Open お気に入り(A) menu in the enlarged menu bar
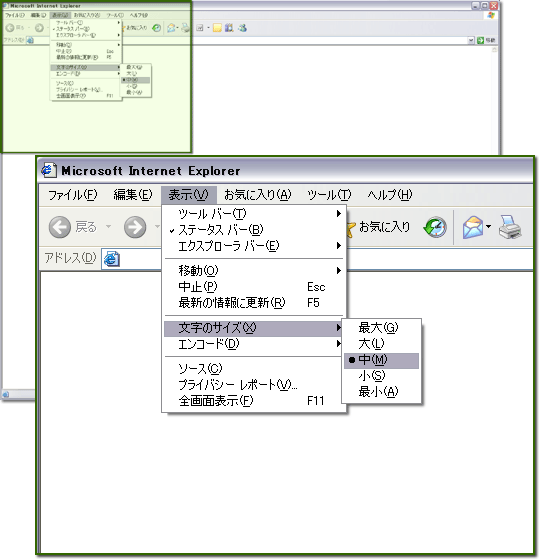The width and height of the screenshot is (540, 560). pos(258,195)
